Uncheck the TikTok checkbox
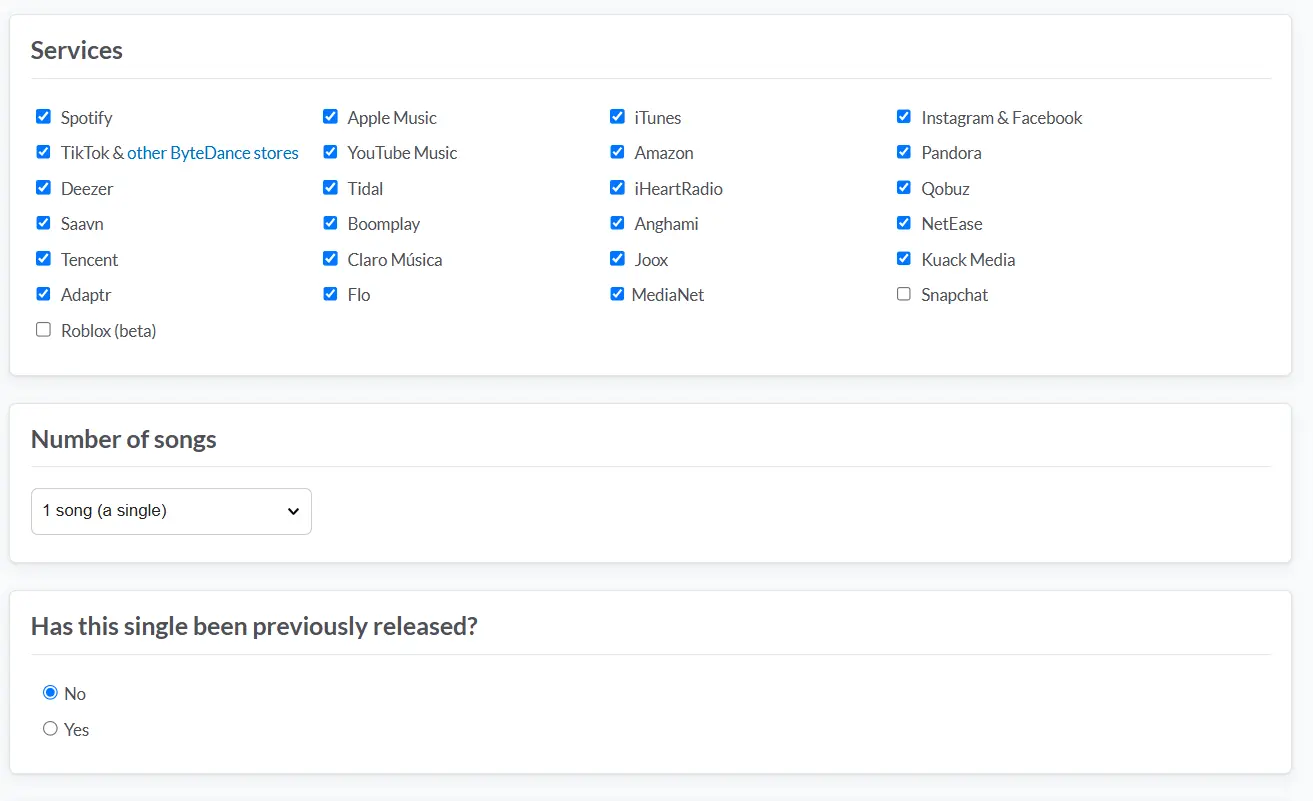Viewport: 1313px width, 801px height. click(43, 152)
